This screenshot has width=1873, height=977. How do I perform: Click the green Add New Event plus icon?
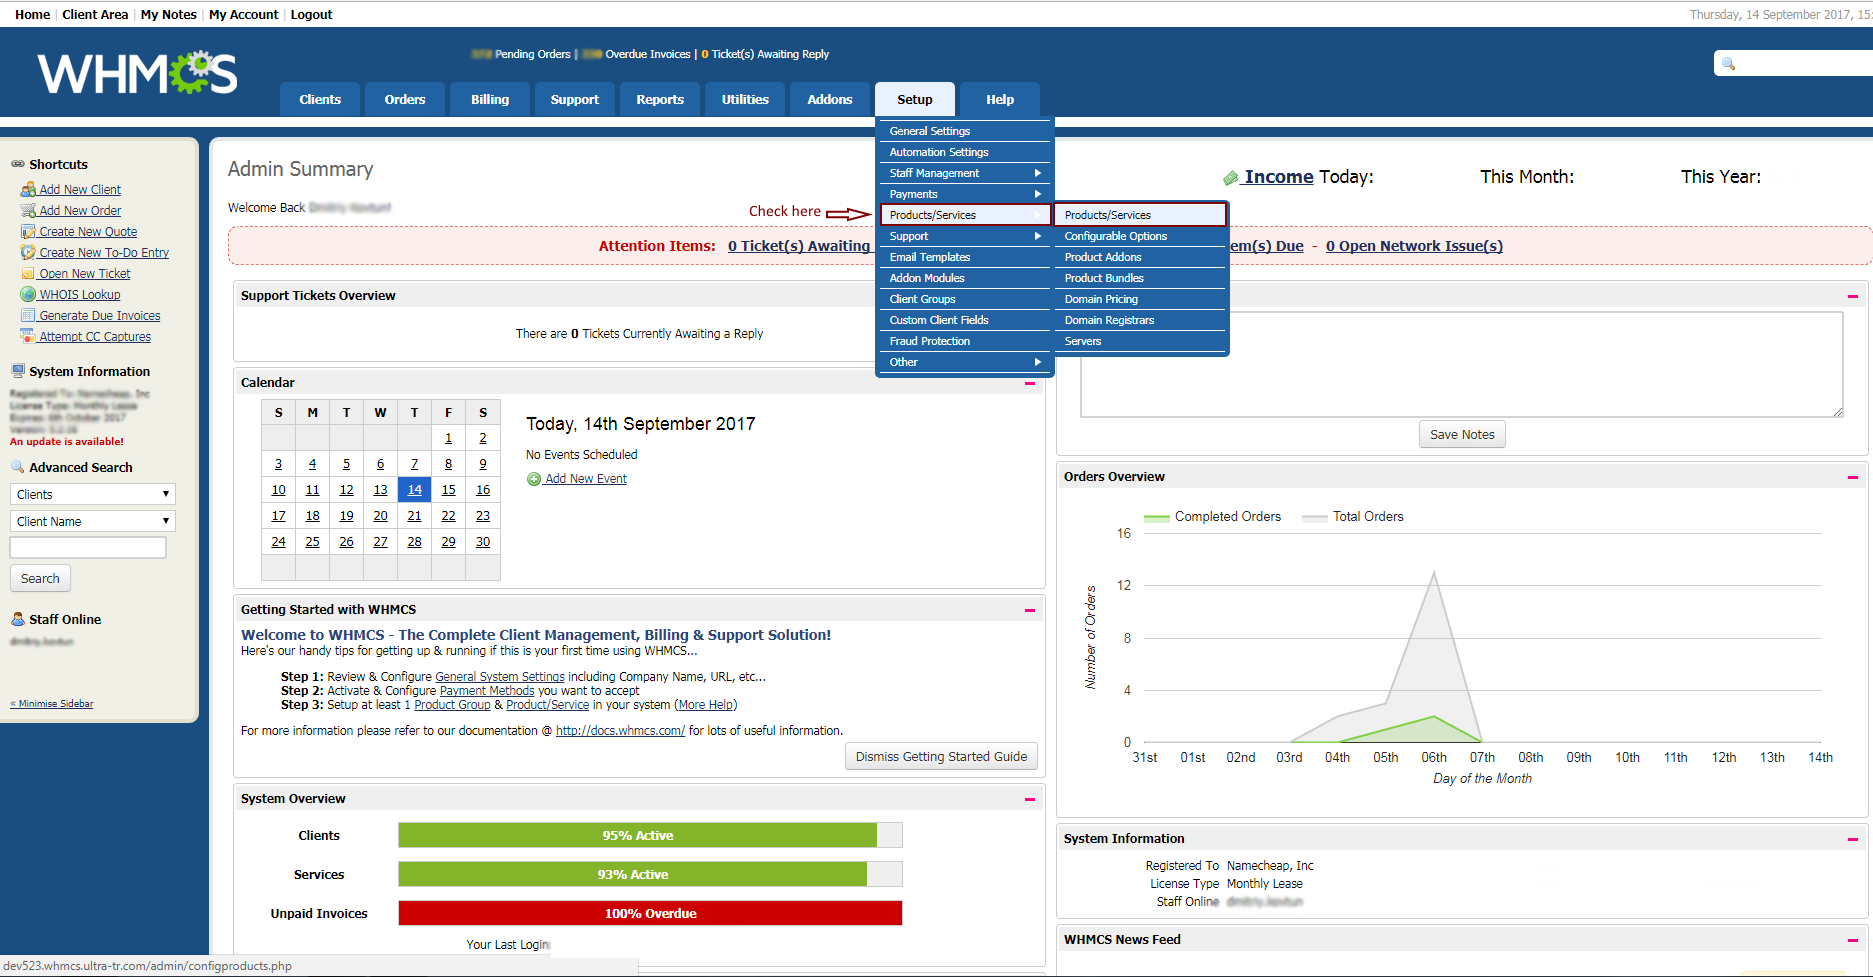click(534, 479)
